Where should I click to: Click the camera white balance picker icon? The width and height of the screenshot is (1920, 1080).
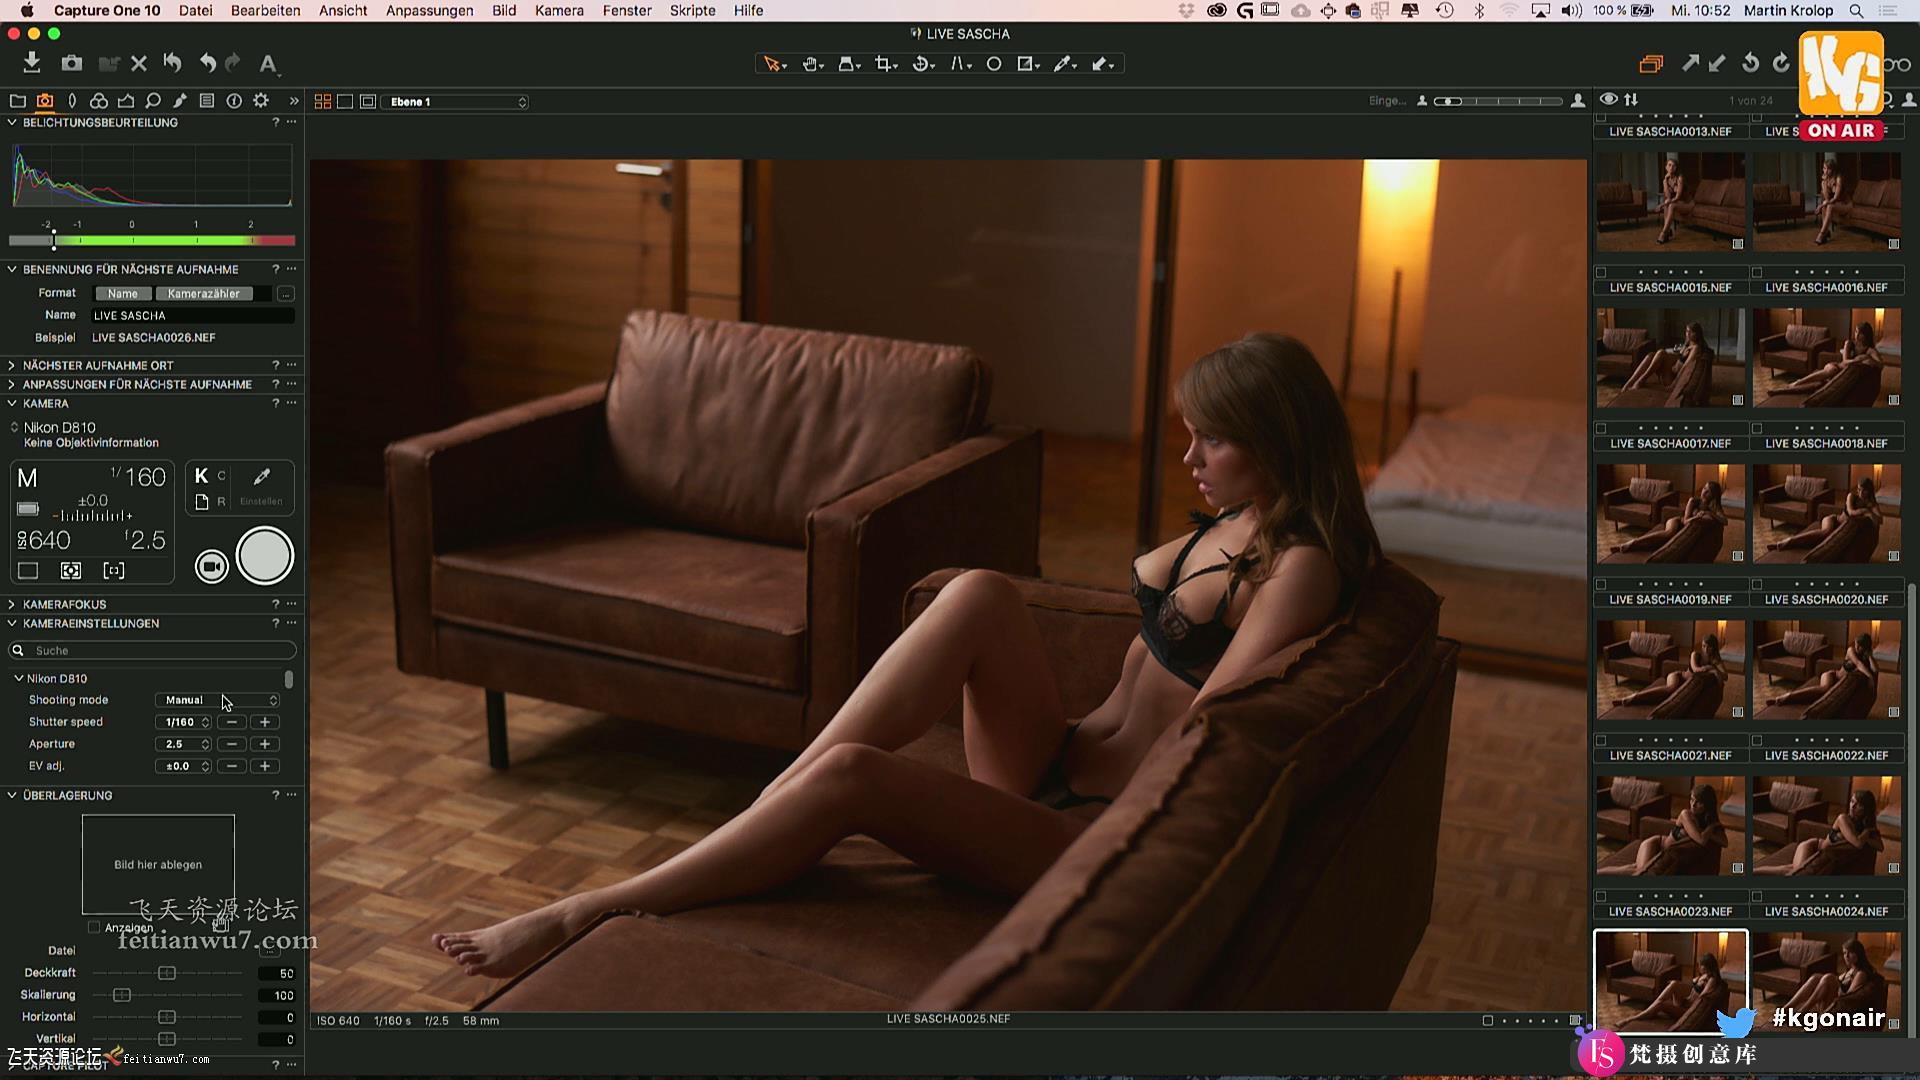click(x=262, y=476)
